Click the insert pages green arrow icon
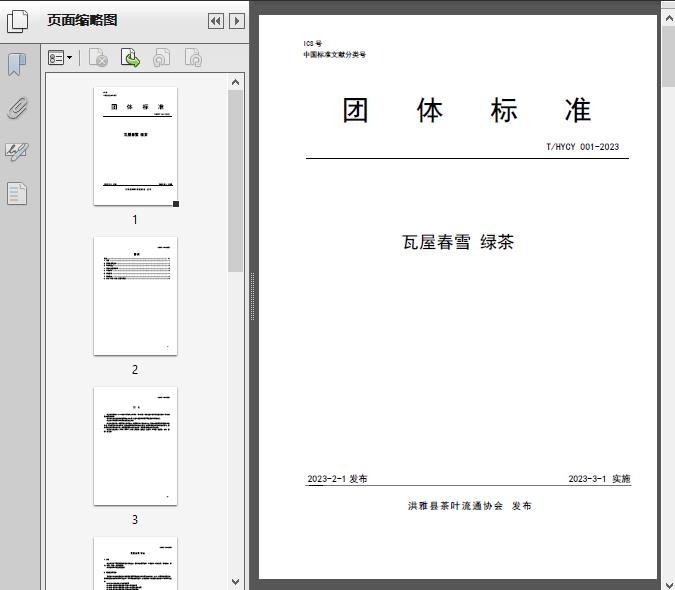The image size is (675, 590). click(x=130, y=58)
